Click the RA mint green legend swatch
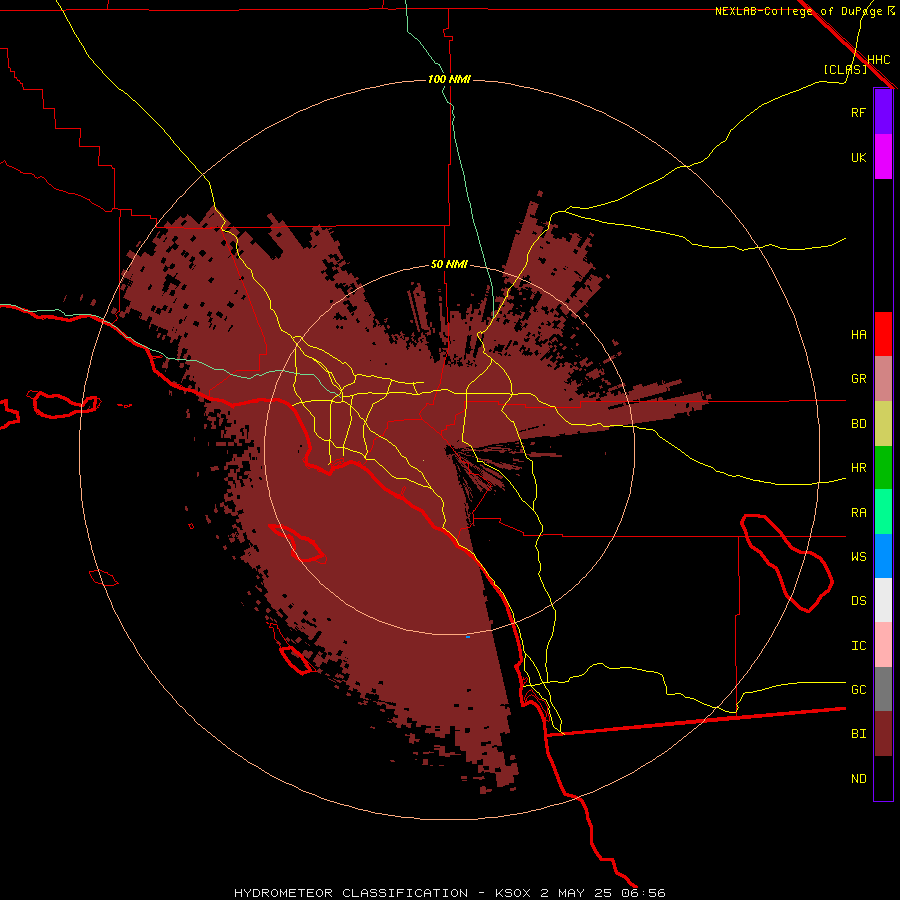The height and width of the screenshot is (900, 900). [x=883, y=512]
